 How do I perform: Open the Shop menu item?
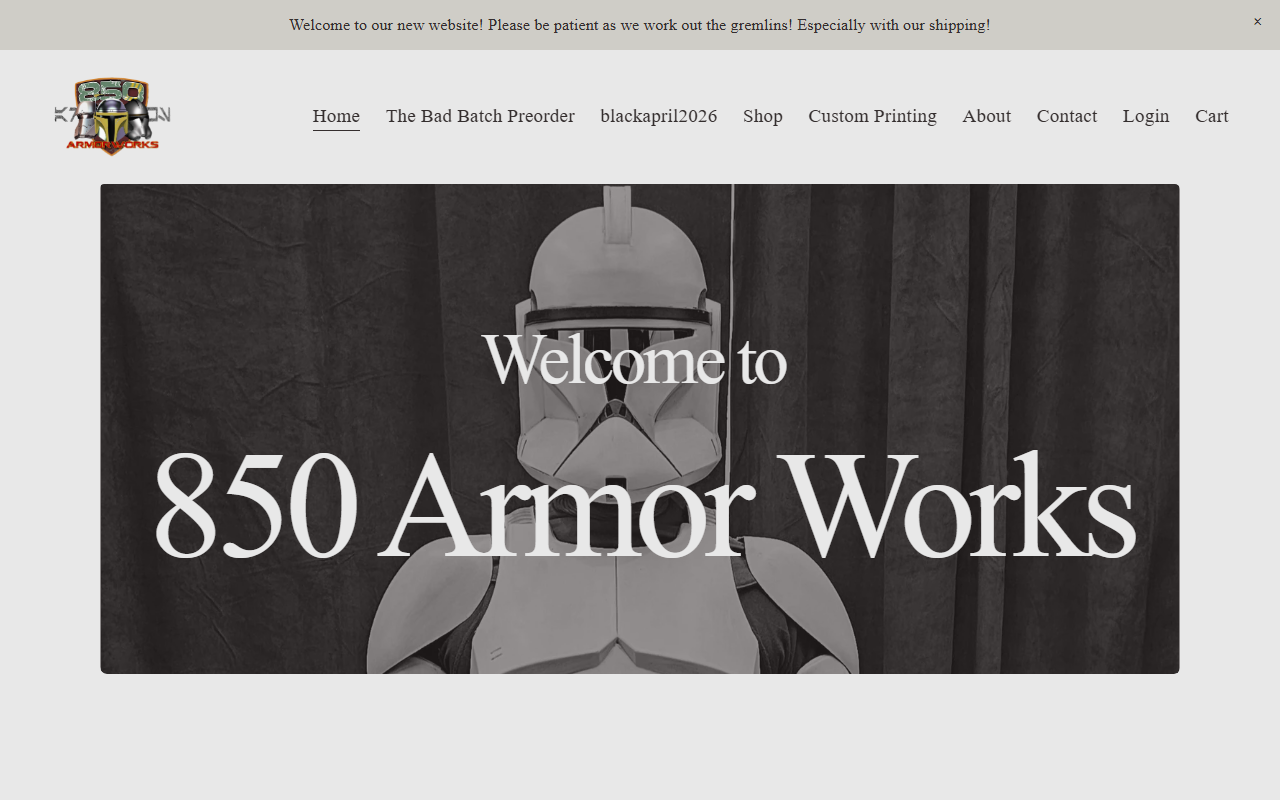pos(763,116)
